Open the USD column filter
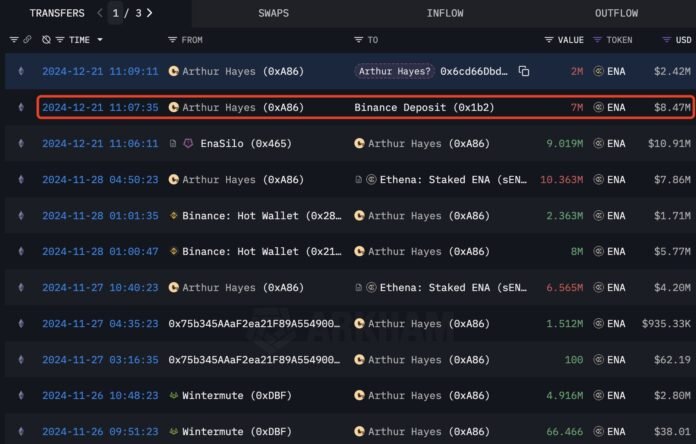Viewport: 696px width, 444px height. click(x=666, y=40)
